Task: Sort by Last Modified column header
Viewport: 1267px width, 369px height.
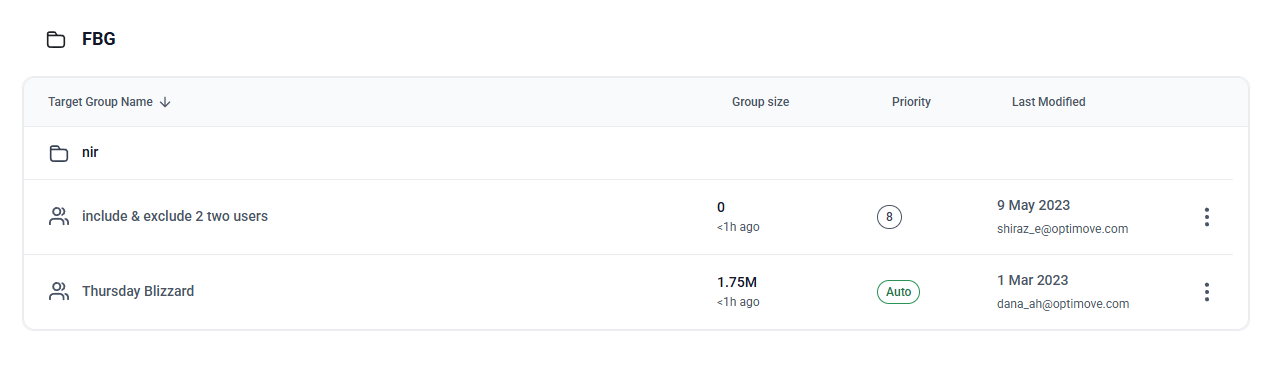Action: point(1048,102)
